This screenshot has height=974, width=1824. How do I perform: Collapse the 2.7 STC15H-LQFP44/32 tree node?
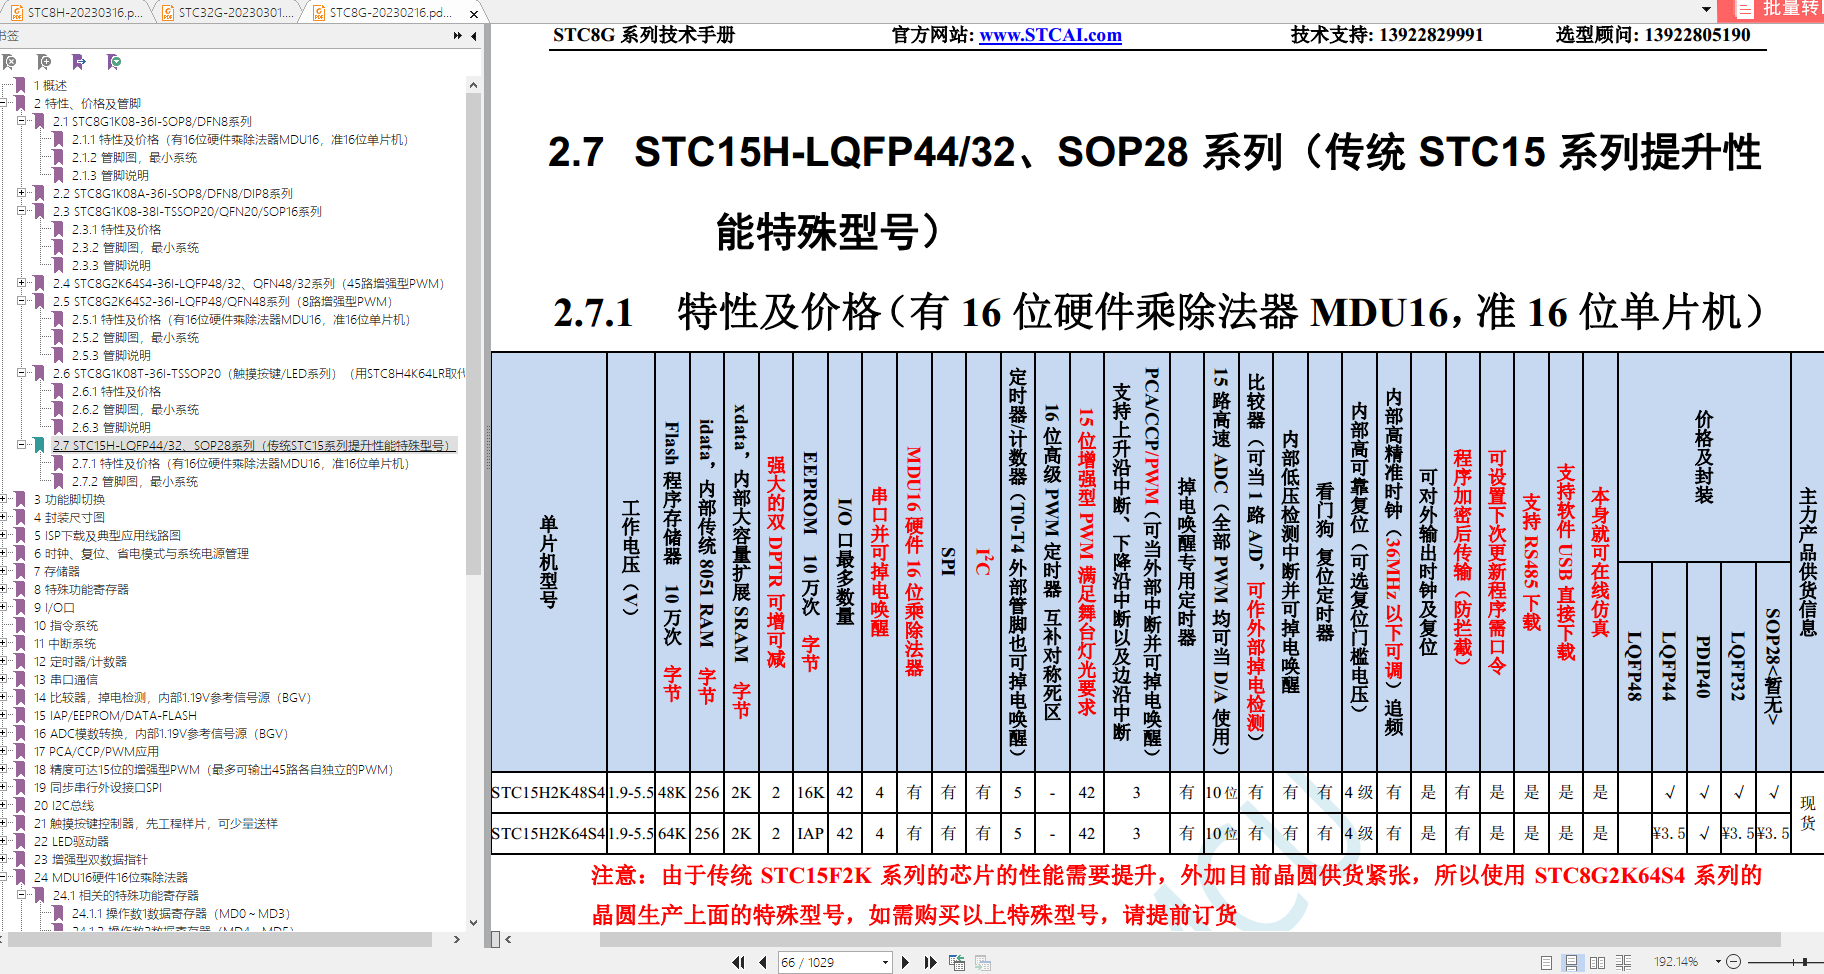pyautogui.click(x=21, y=445)
